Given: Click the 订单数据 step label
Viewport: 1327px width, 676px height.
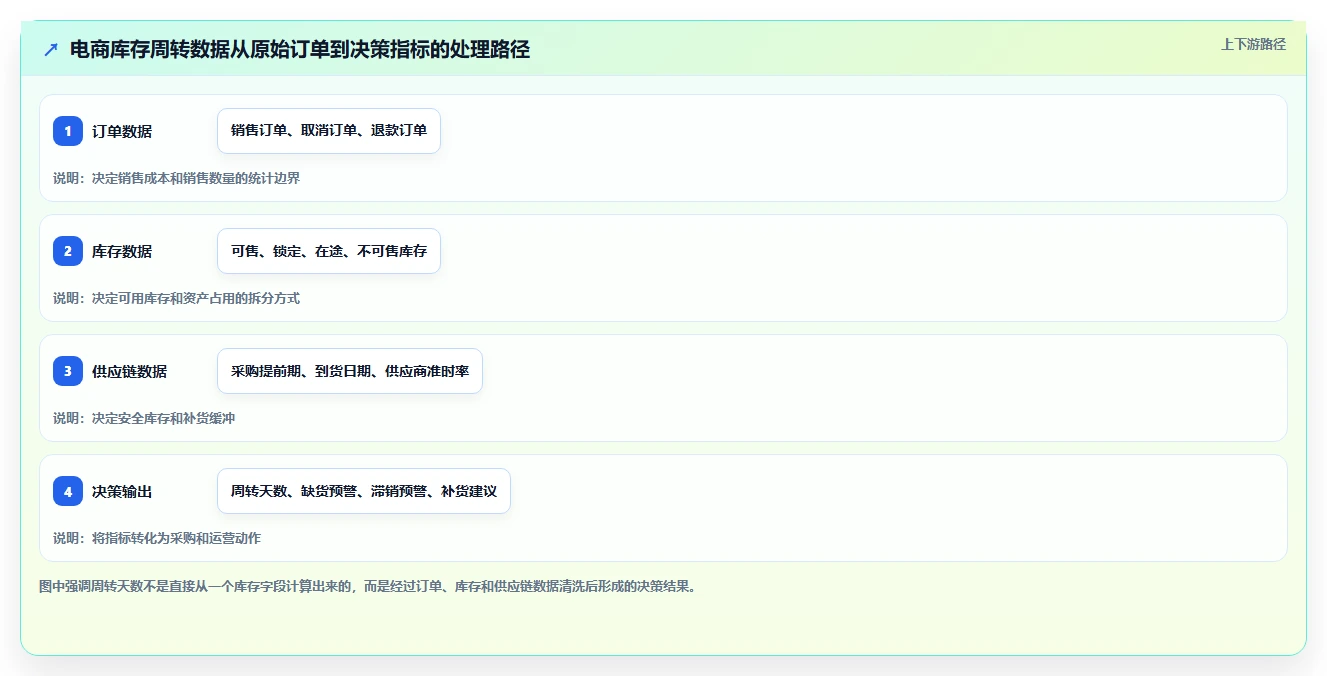Looking at the screenshot, I should (x=122, y=131).
